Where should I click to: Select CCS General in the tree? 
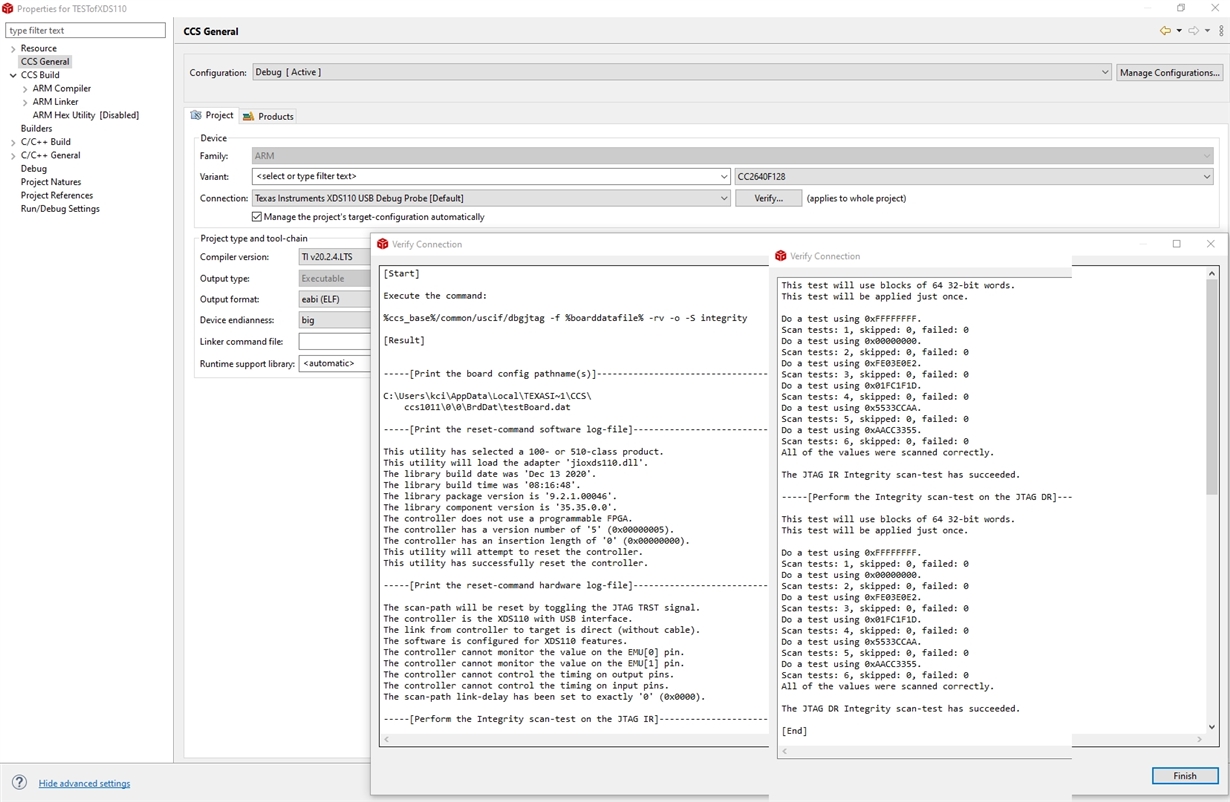click(45, 61)
